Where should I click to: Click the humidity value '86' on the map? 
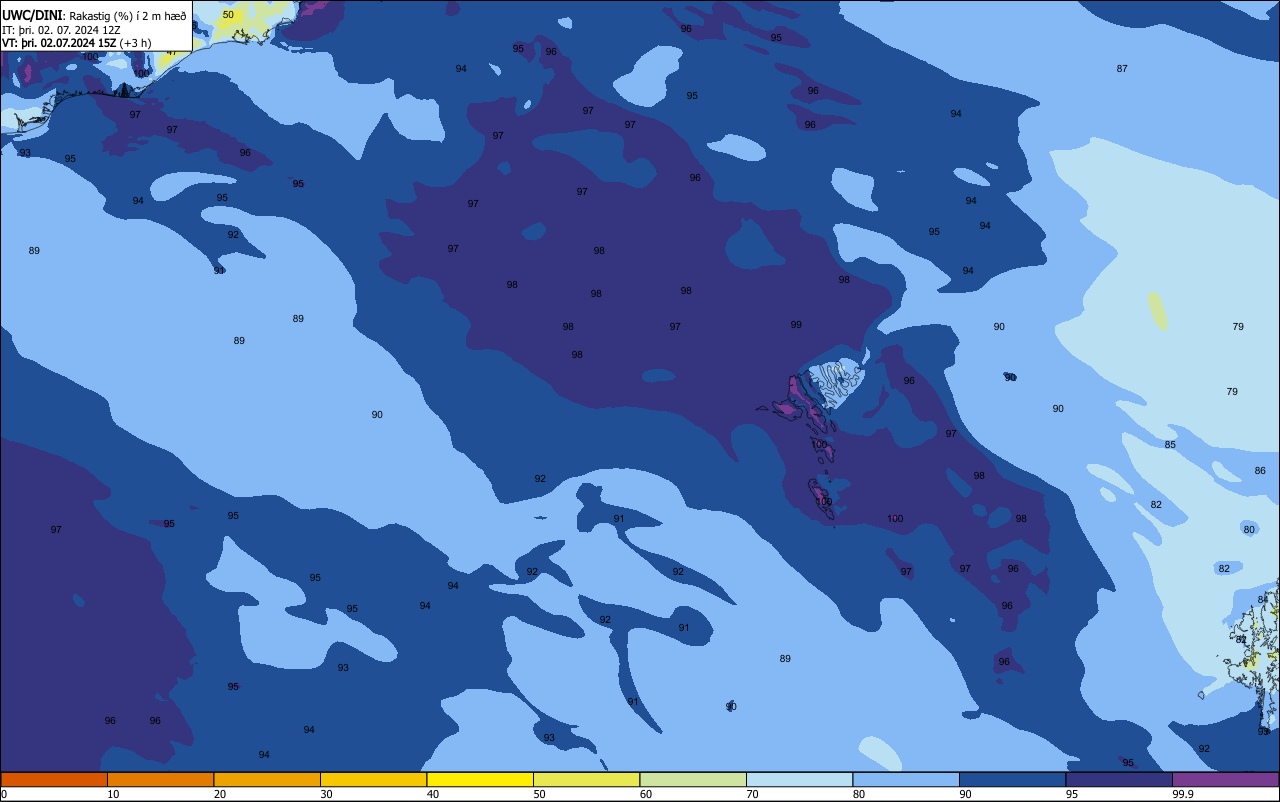point(1260,471)
